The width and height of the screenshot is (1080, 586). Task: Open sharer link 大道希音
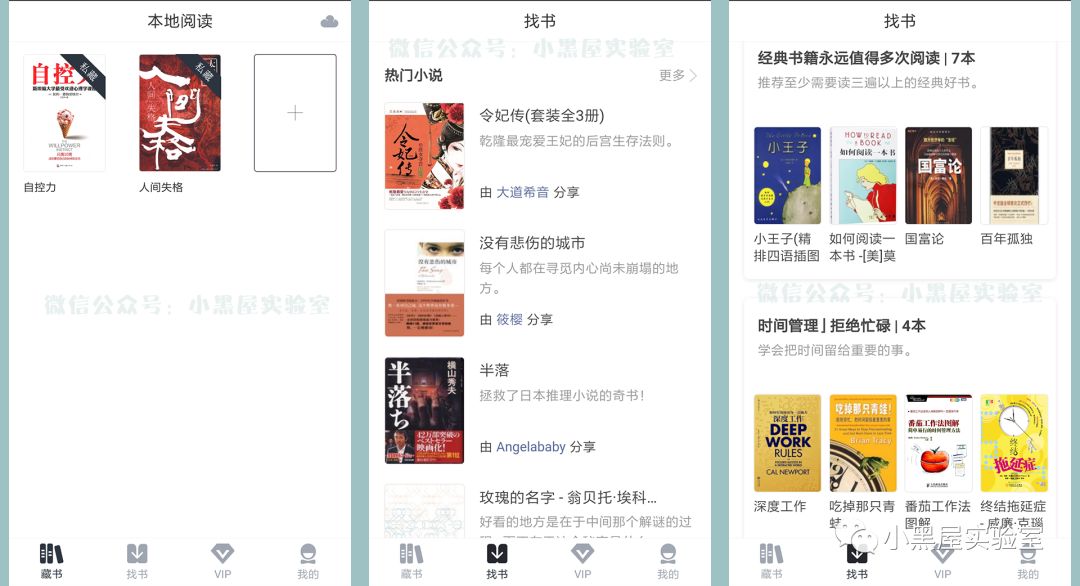click(523, 192)
